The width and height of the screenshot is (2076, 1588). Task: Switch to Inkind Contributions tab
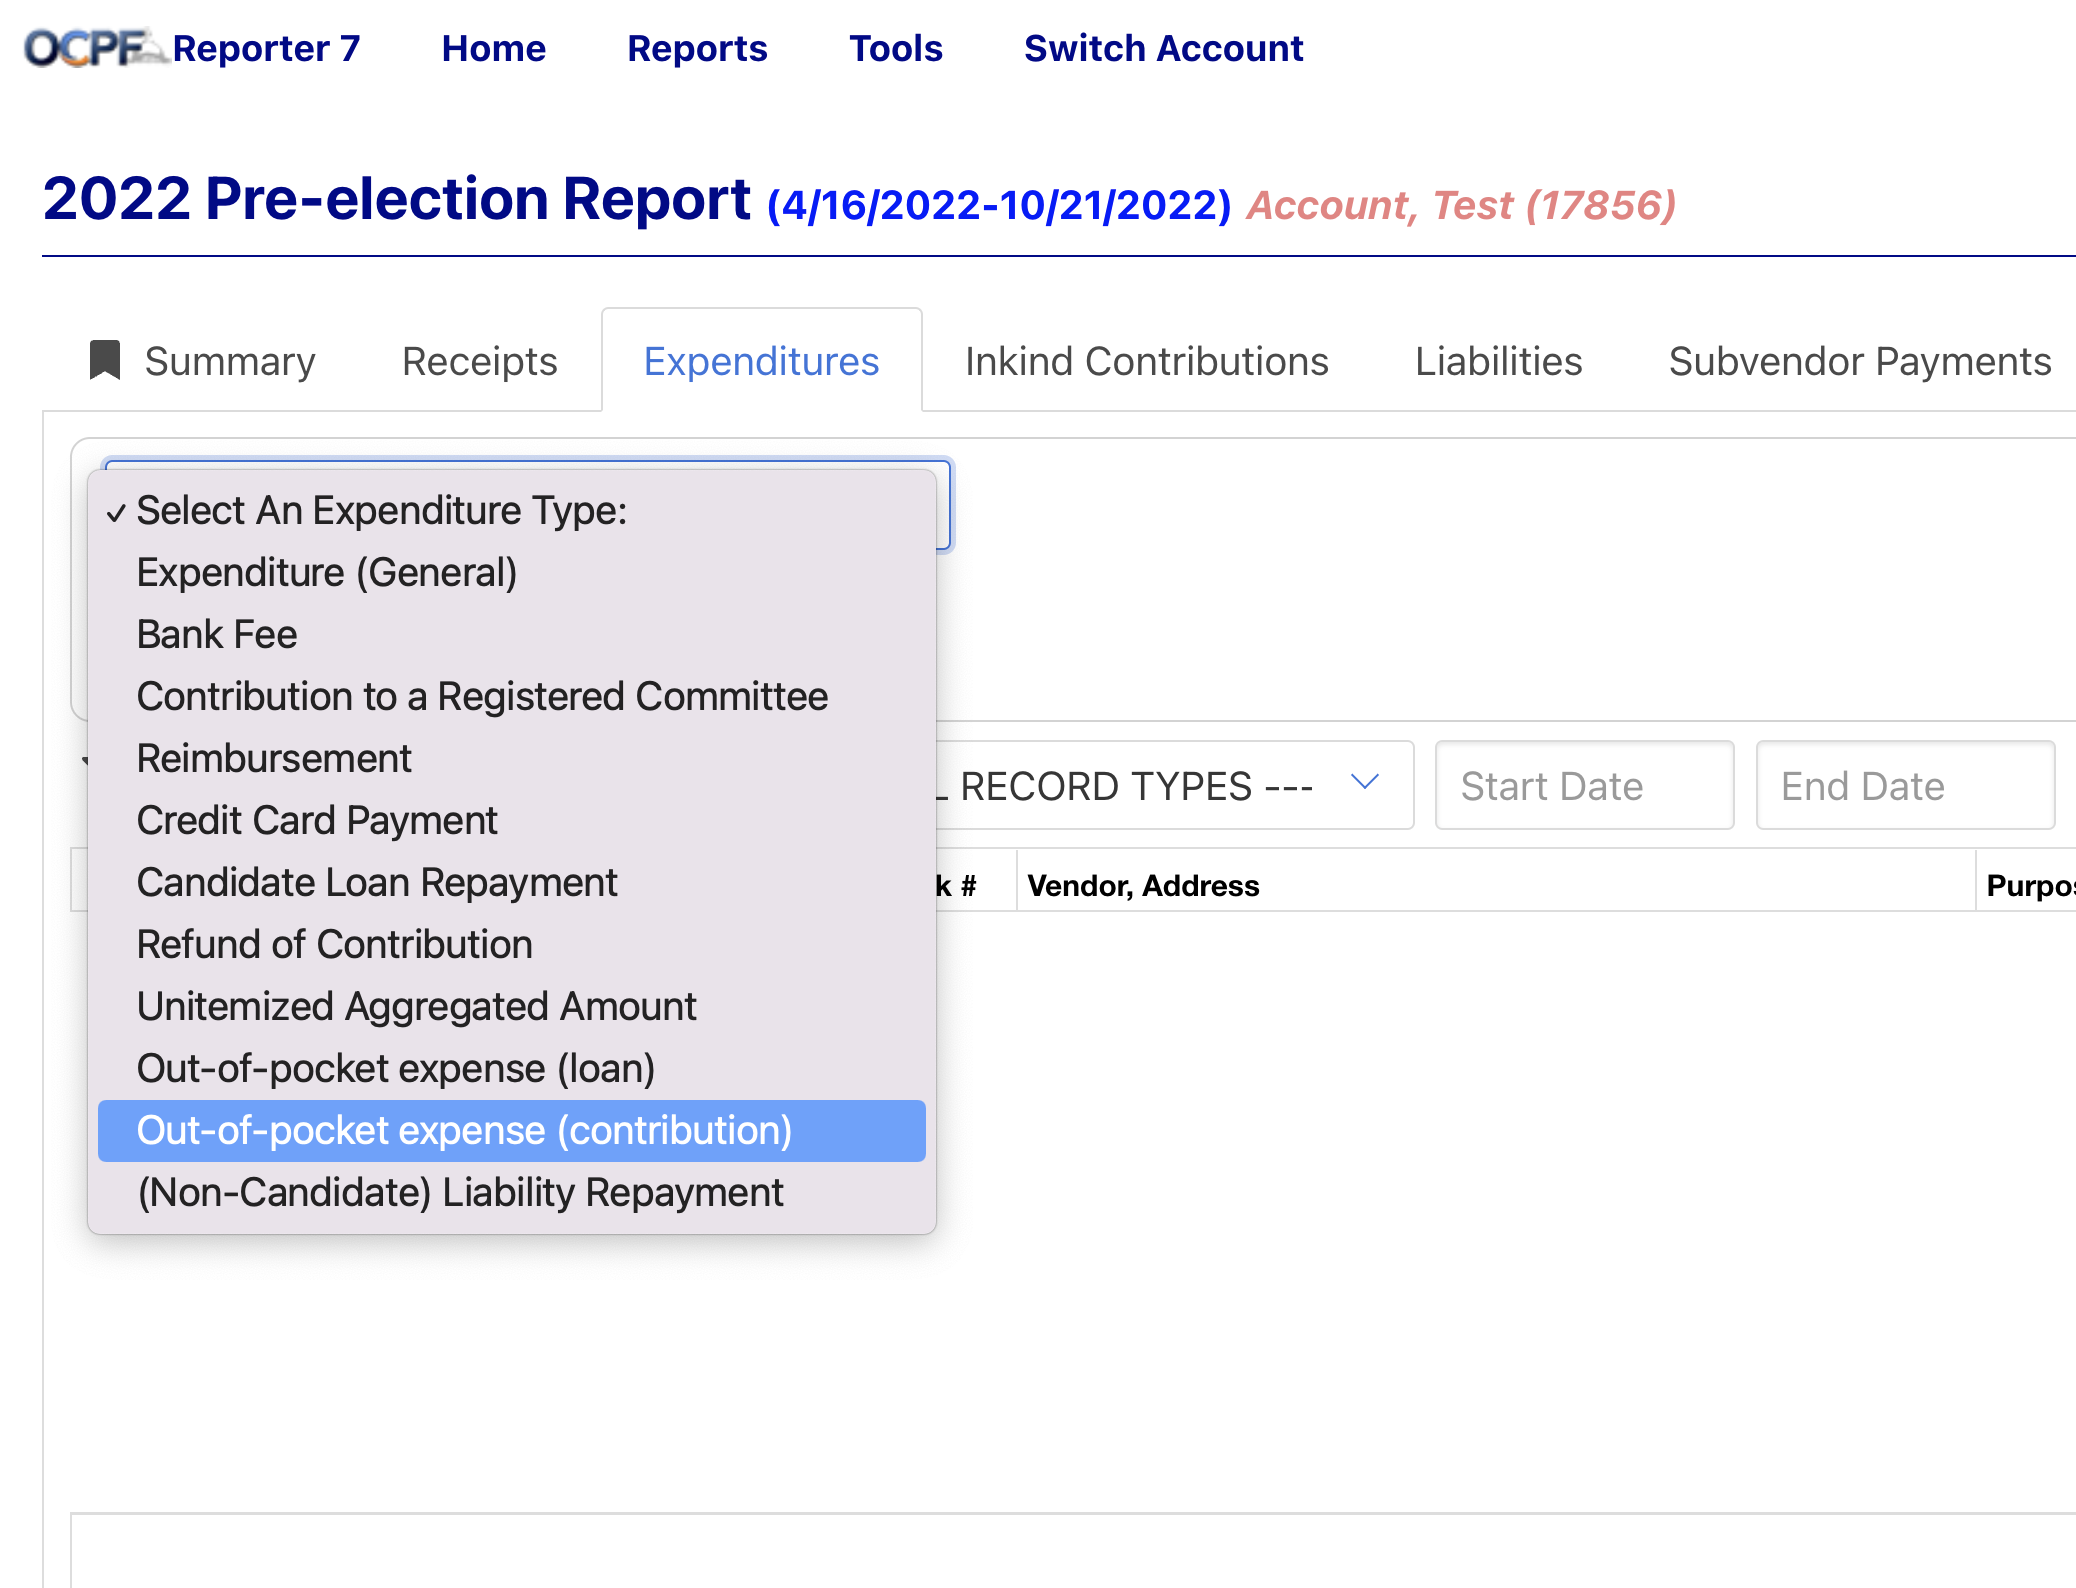pos(1146,361)
